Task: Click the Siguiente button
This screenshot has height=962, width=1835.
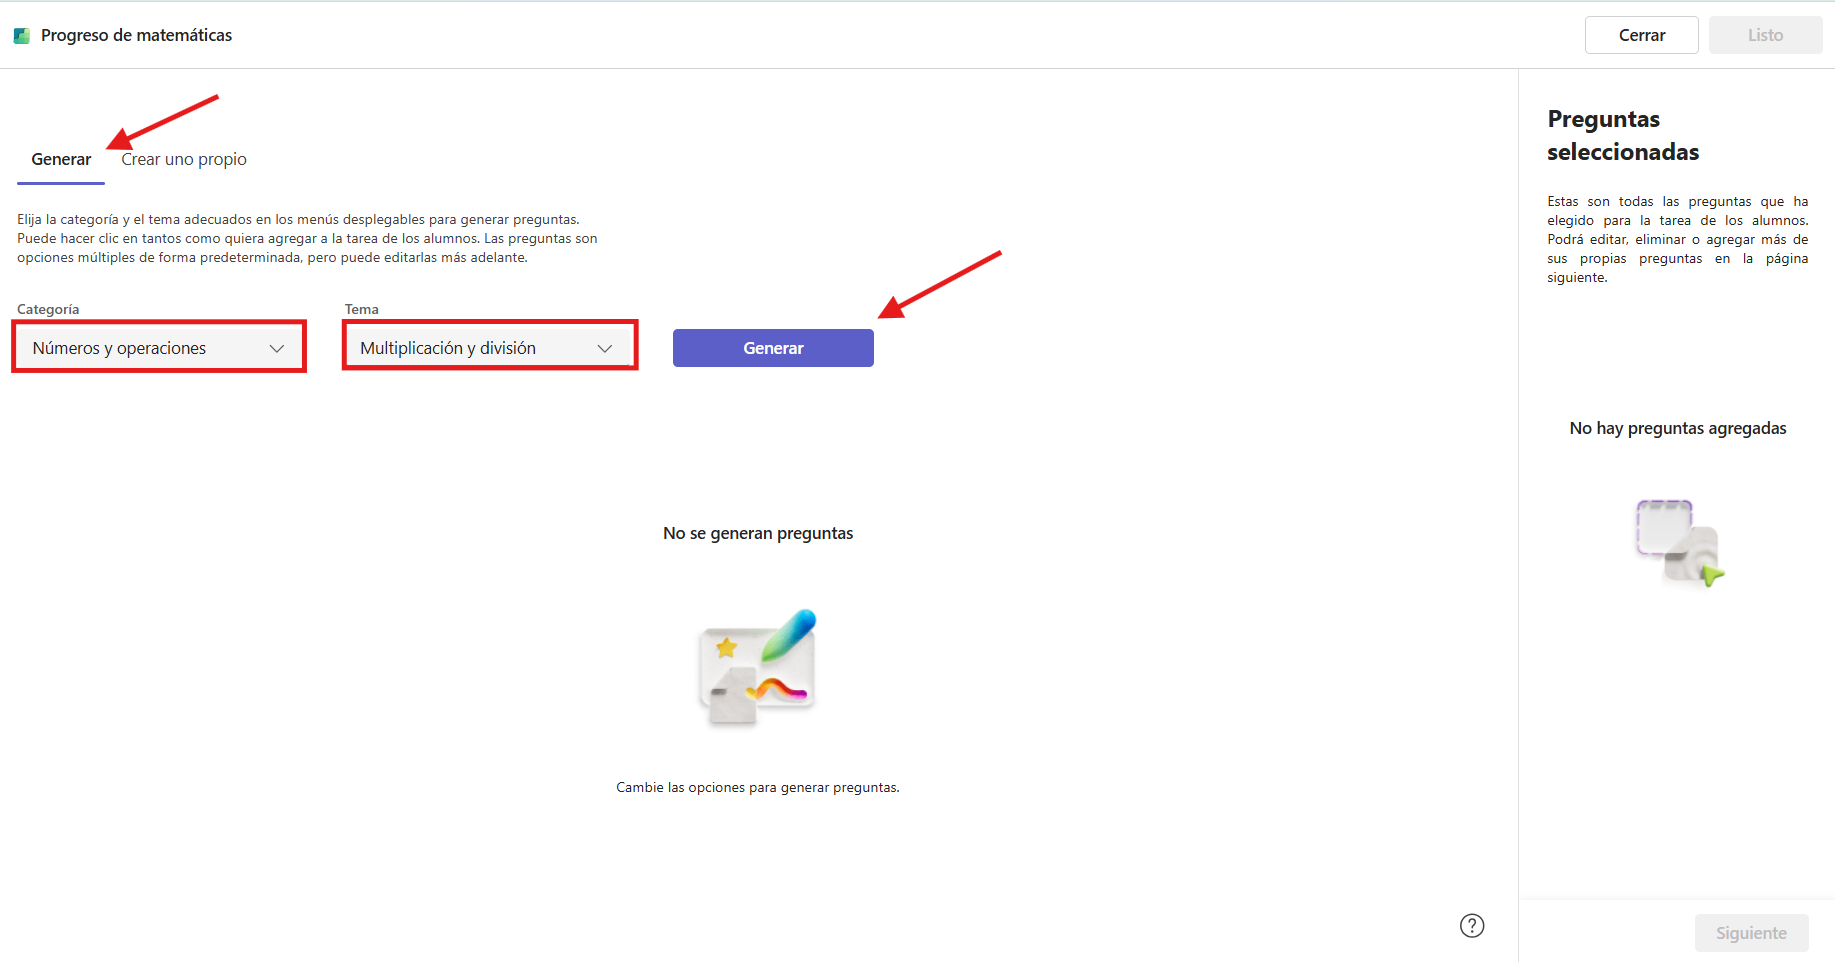Action: coord(1752,933)
